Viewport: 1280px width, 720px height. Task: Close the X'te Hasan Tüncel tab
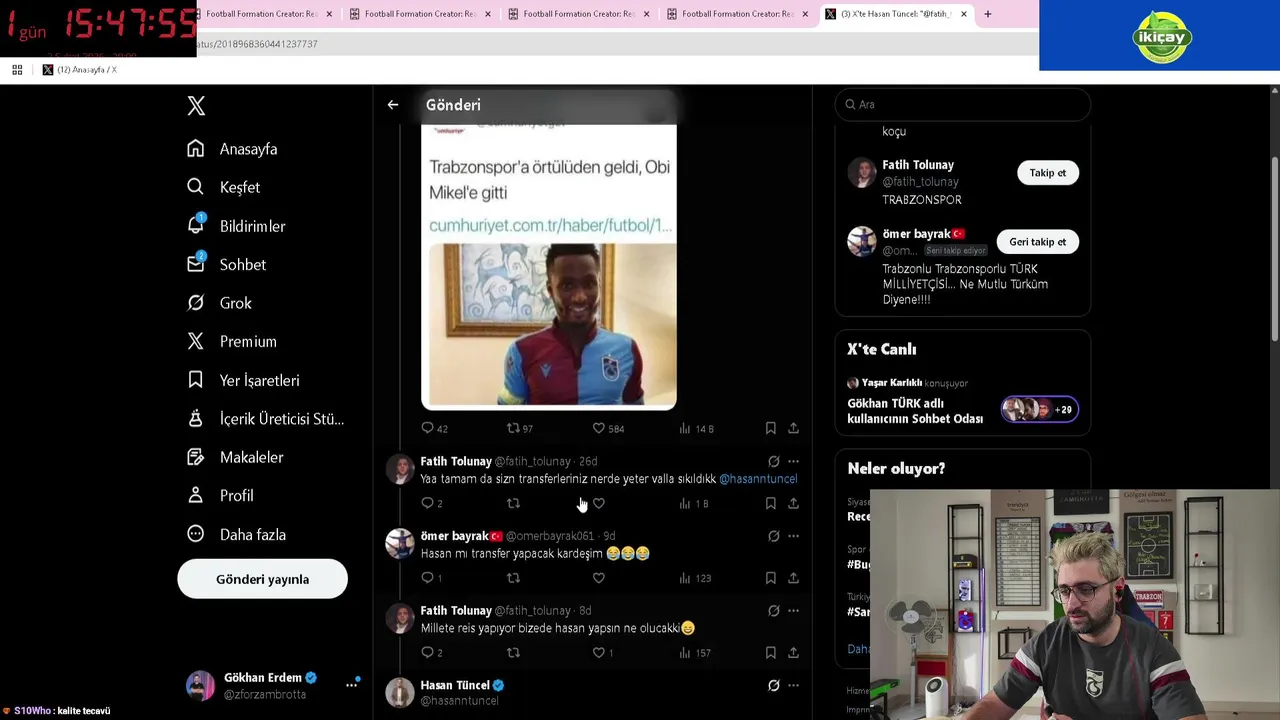click(x=963, y=14)
